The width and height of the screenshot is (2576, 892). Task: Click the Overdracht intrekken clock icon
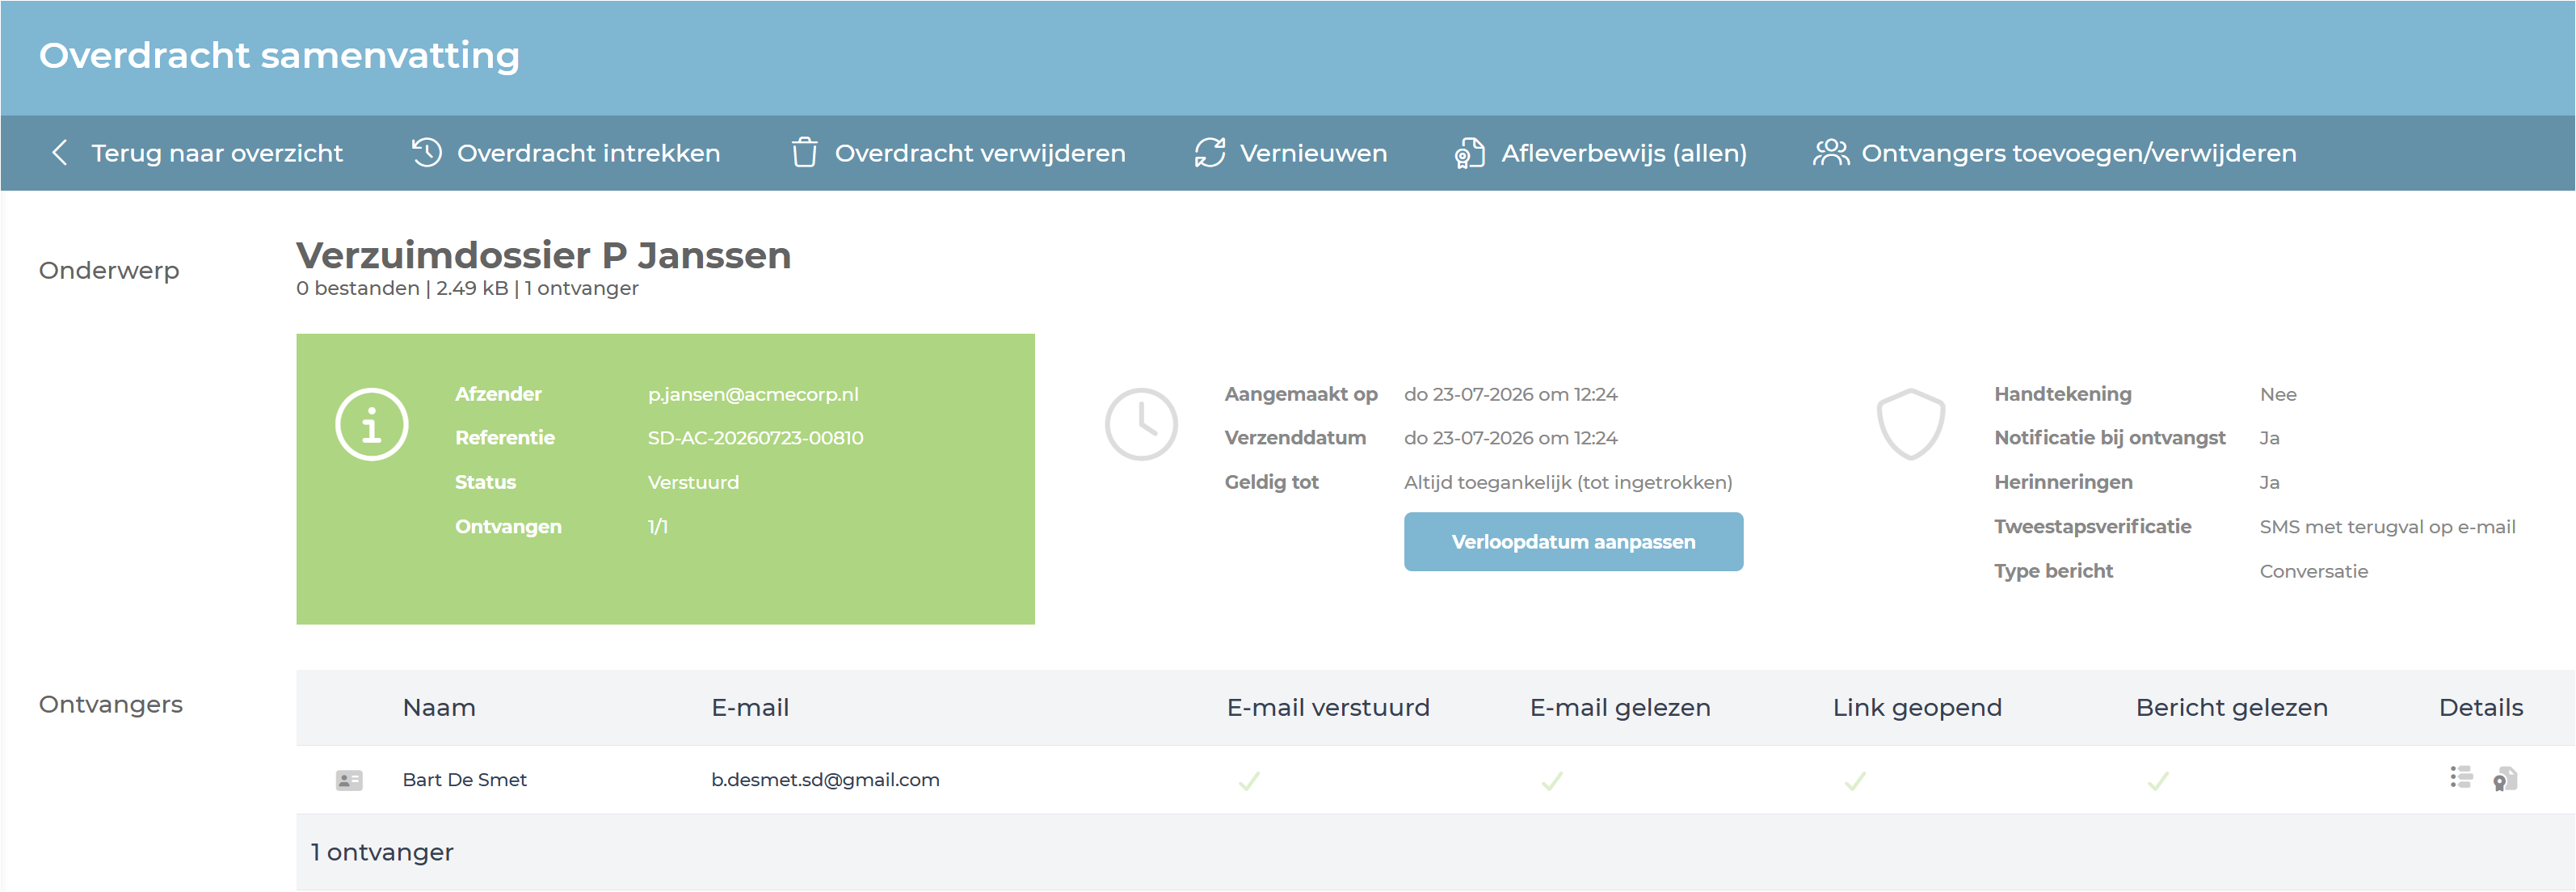427,152
